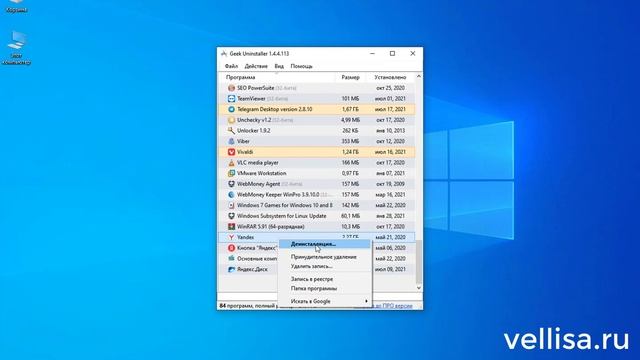
Task: Click the "1,24 ГБ" size of Vivaldi
Action: click(350, 152)
